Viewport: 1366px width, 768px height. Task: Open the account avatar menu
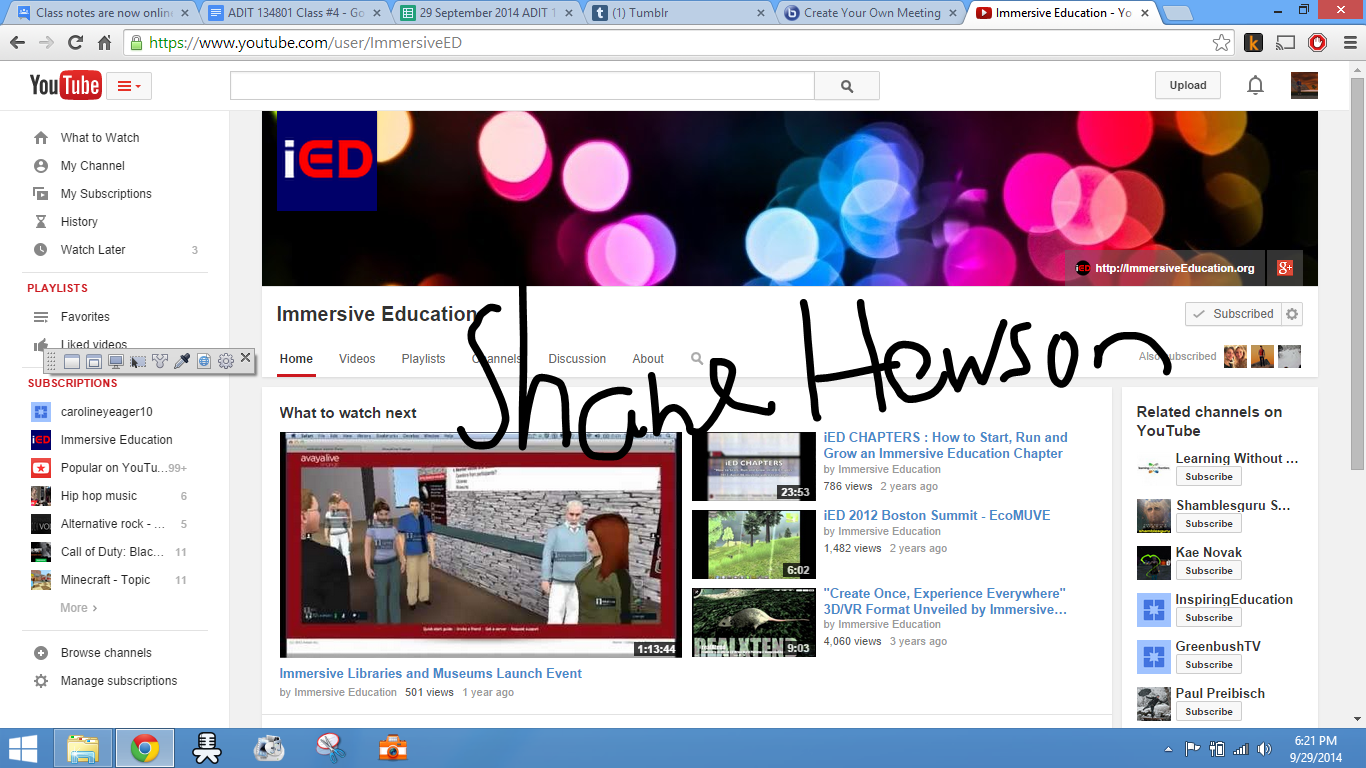(x=1304, y=86)
